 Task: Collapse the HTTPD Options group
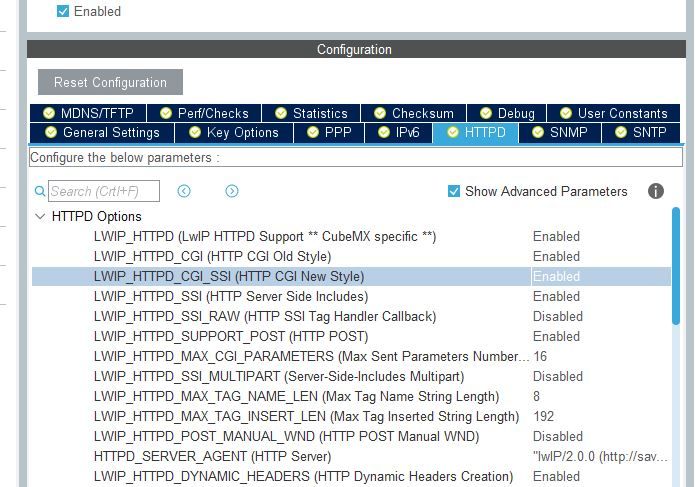[40, 217]
